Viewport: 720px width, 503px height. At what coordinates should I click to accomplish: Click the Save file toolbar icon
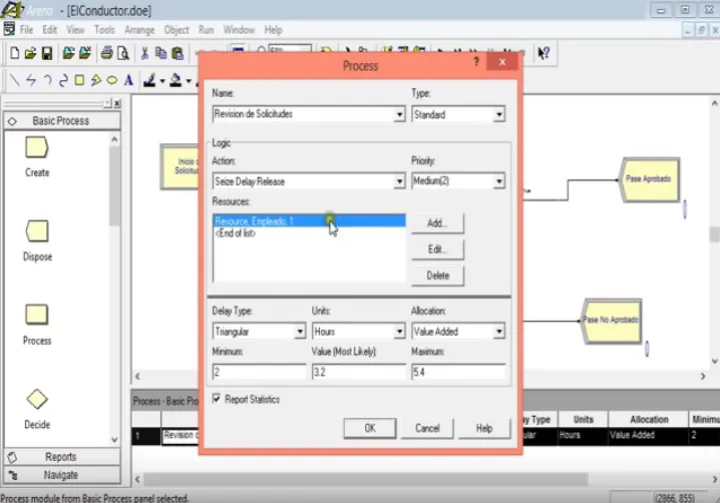point(49,53)
